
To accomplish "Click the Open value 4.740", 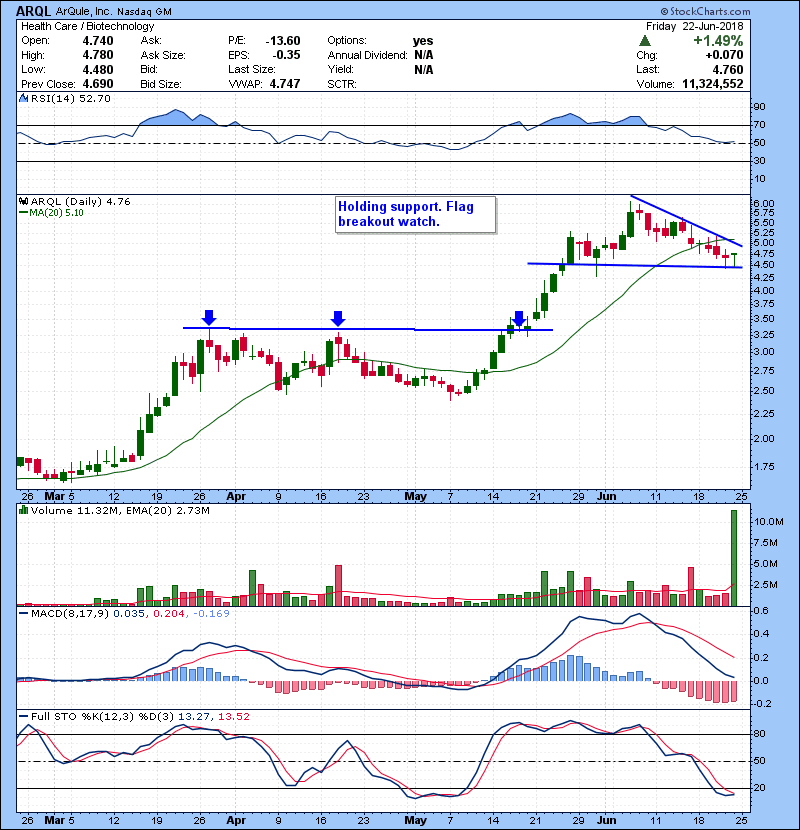I will [x=98, y=41].
